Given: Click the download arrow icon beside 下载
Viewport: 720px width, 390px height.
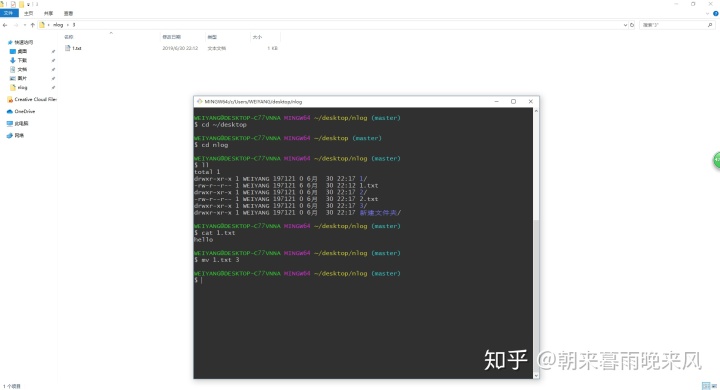Looking at the screenshot, I should pyautogui.click(x=13, y=60).
